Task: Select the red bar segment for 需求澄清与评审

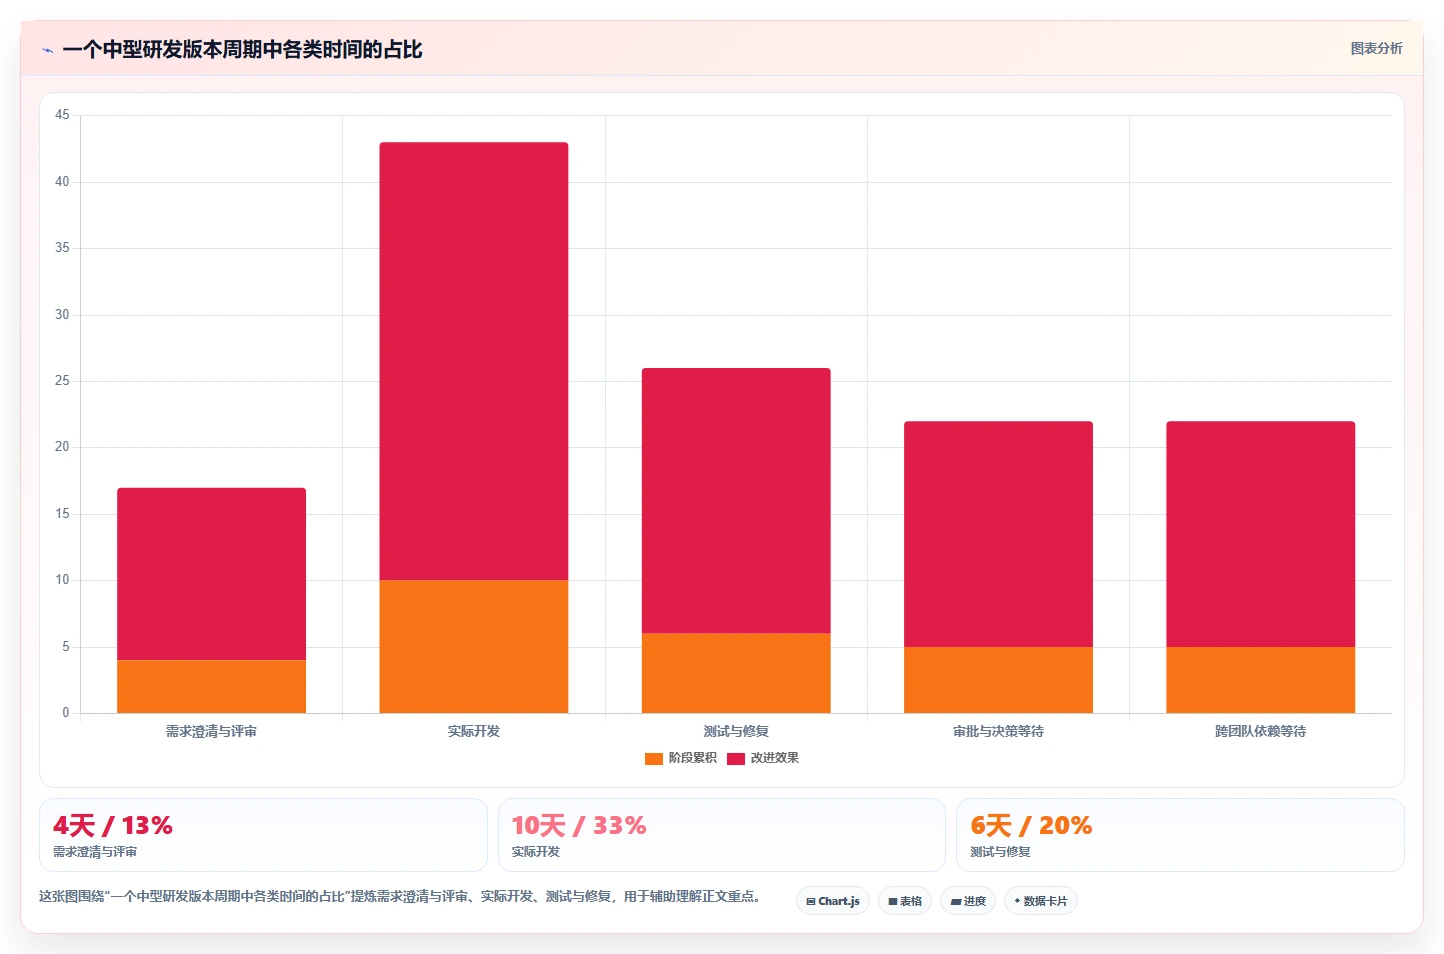Action: click(x=211, y=574)
